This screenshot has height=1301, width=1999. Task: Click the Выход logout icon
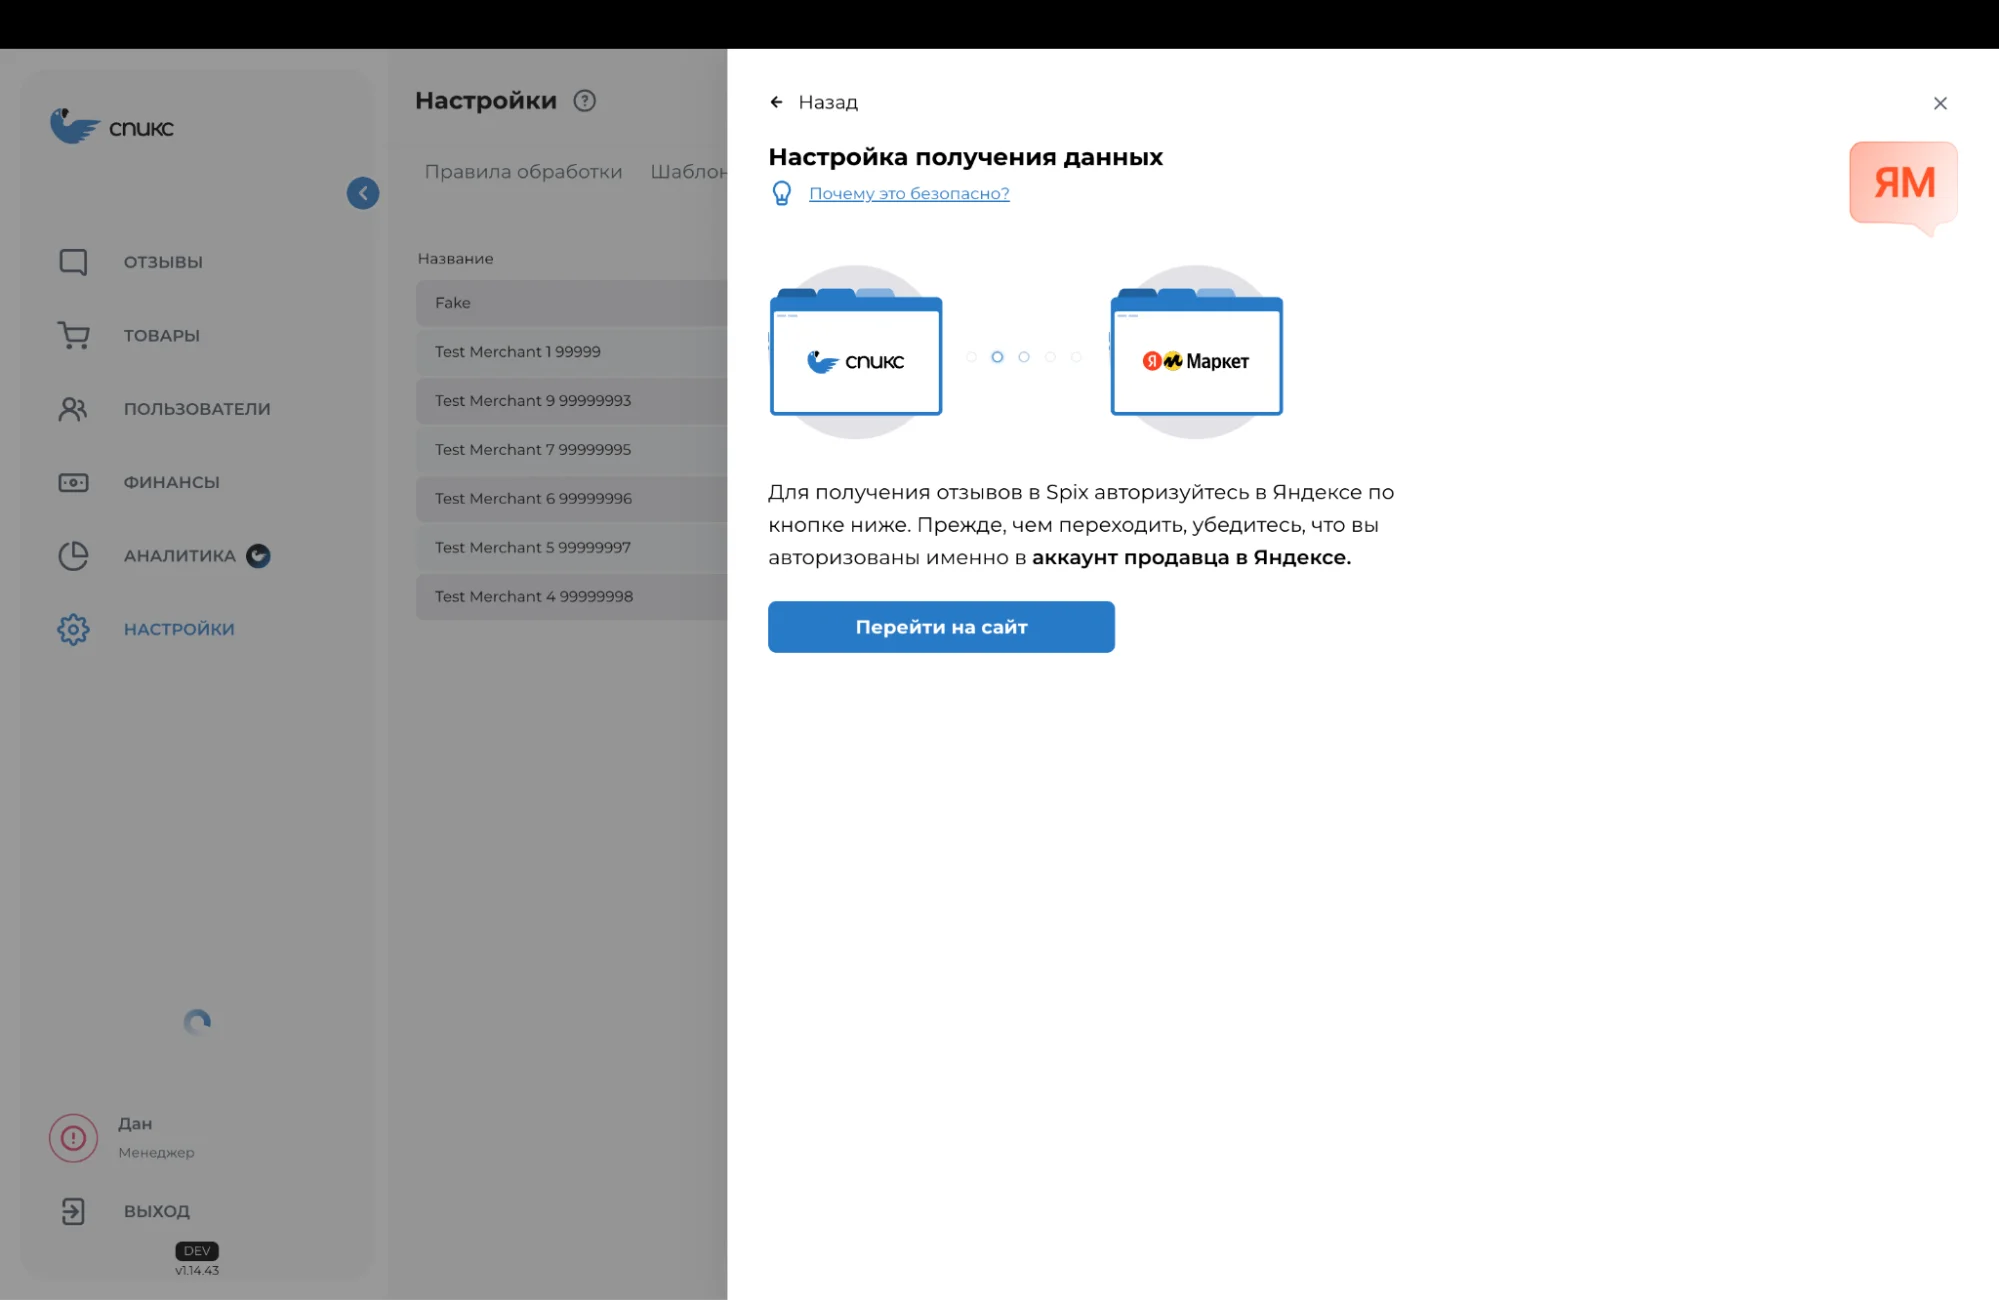point(73,1211)
